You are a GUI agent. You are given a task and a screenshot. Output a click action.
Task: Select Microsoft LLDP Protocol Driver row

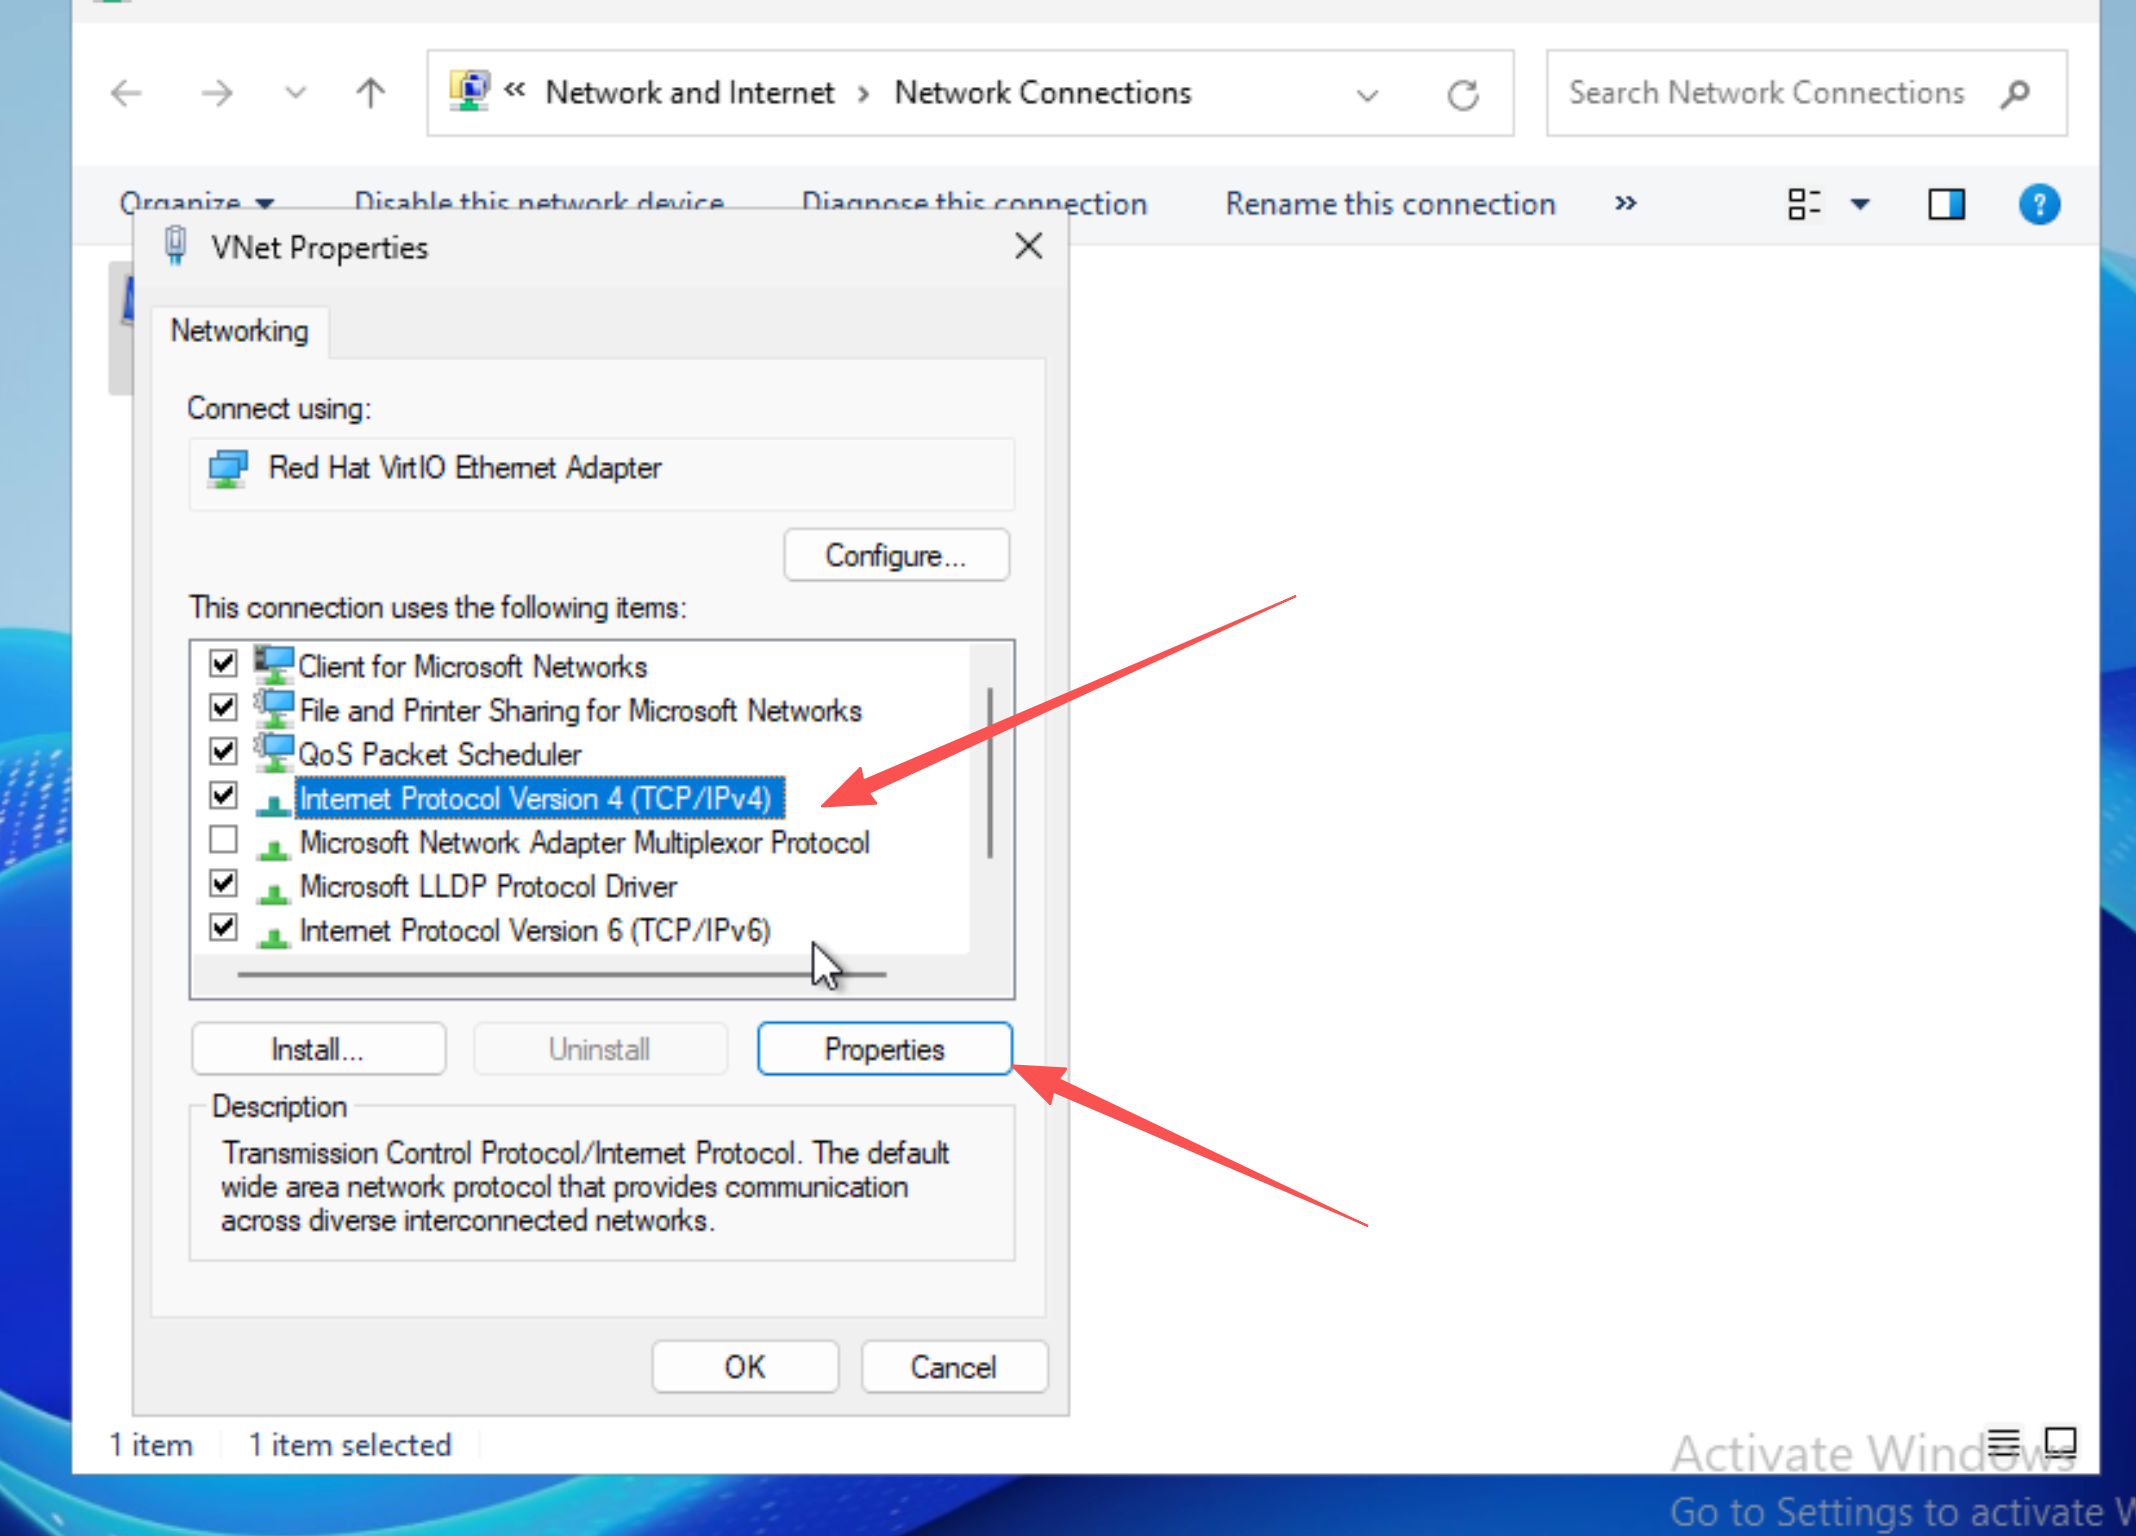point(488,886)
